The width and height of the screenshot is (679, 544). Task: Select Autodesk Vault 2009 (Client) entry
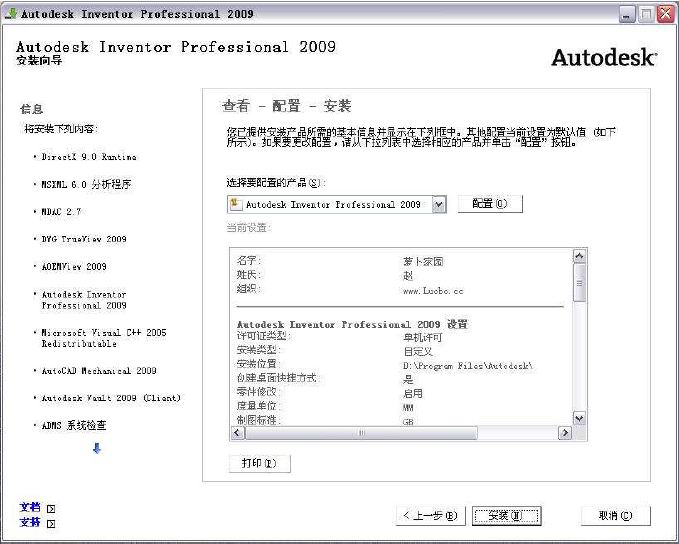111,398
